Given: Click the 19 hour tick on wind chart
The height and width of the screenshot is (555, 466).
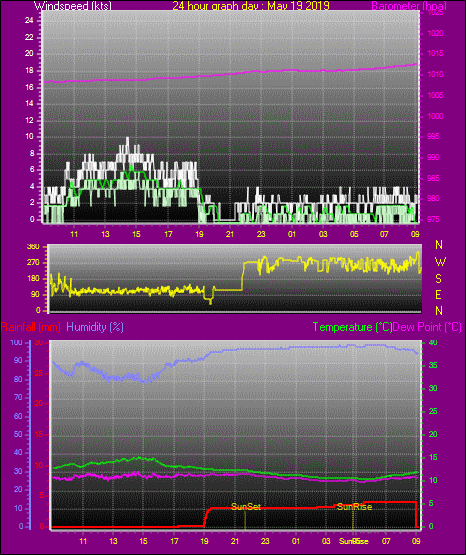Looking at the screenshot, I should click(x=199, y=234).
